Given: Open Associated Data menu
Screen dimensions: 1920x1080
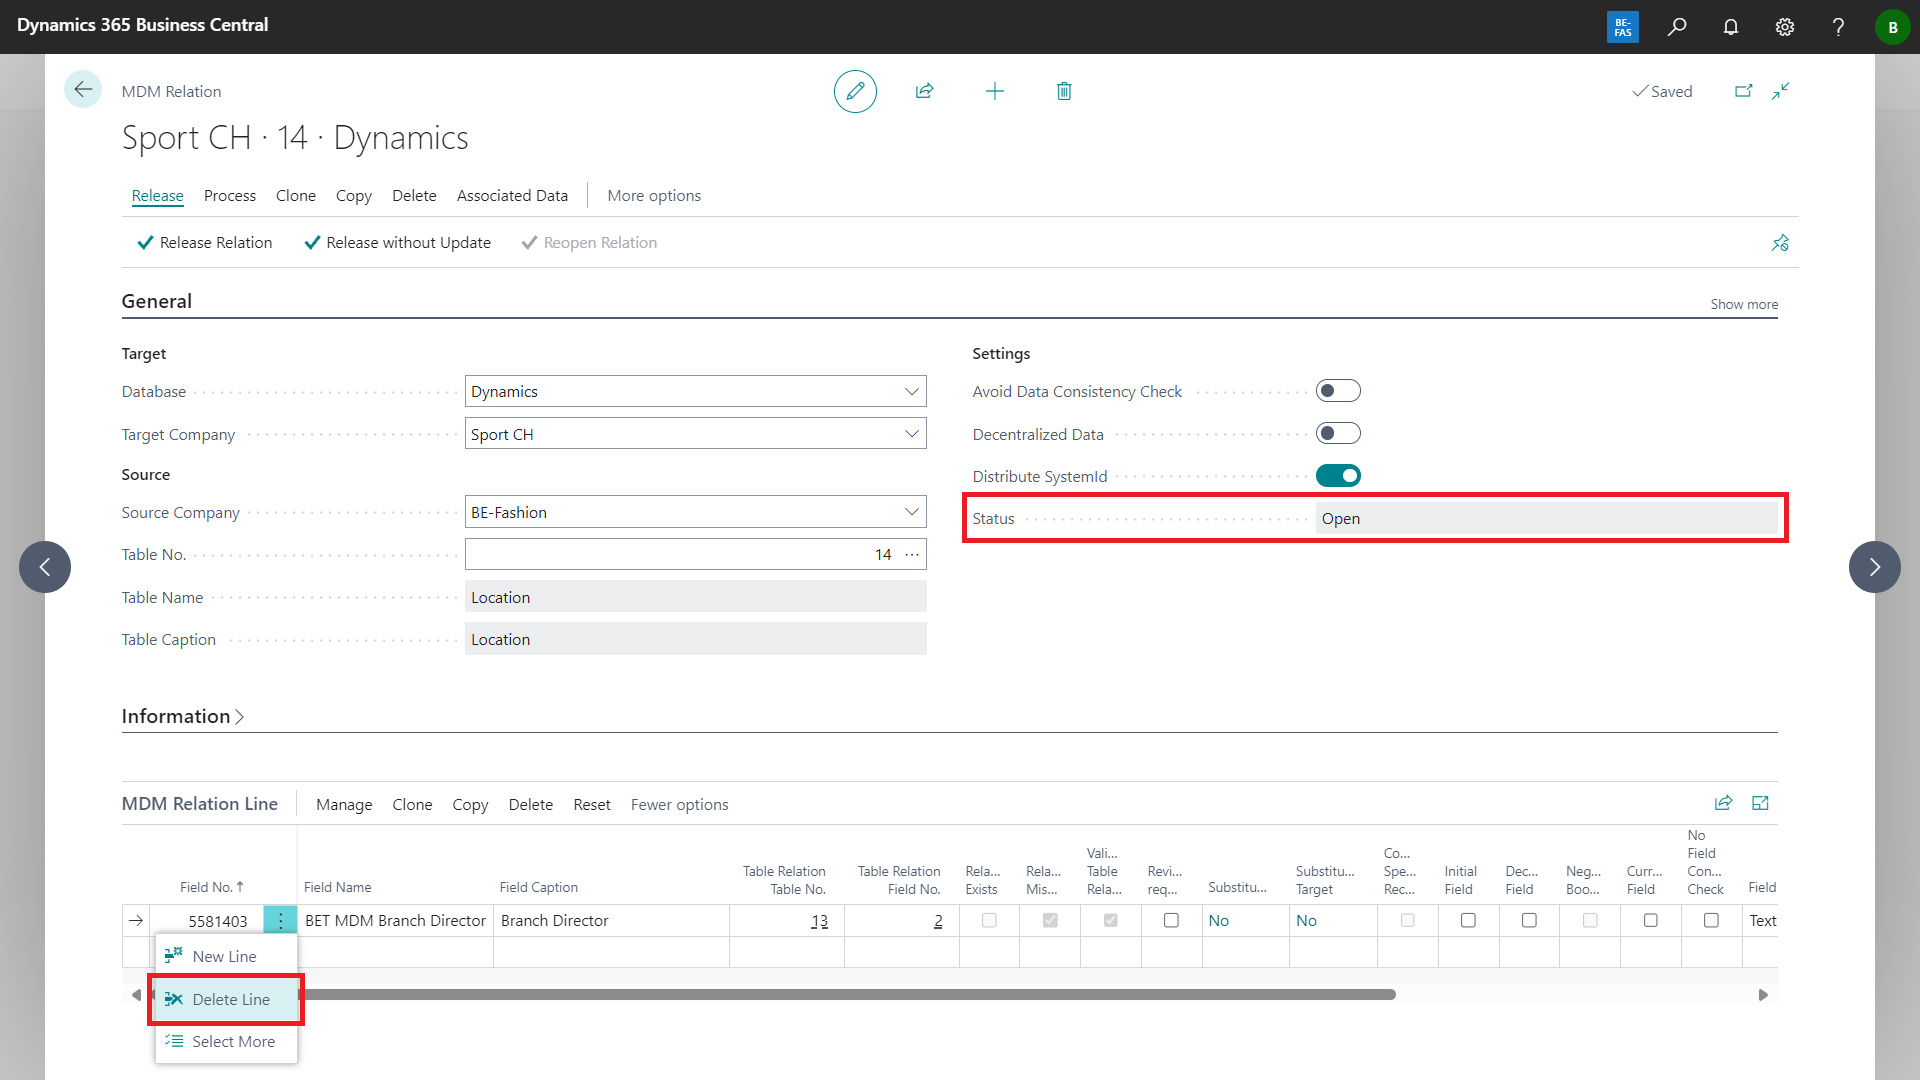Looking at the screenshot, I should (512, 195).
